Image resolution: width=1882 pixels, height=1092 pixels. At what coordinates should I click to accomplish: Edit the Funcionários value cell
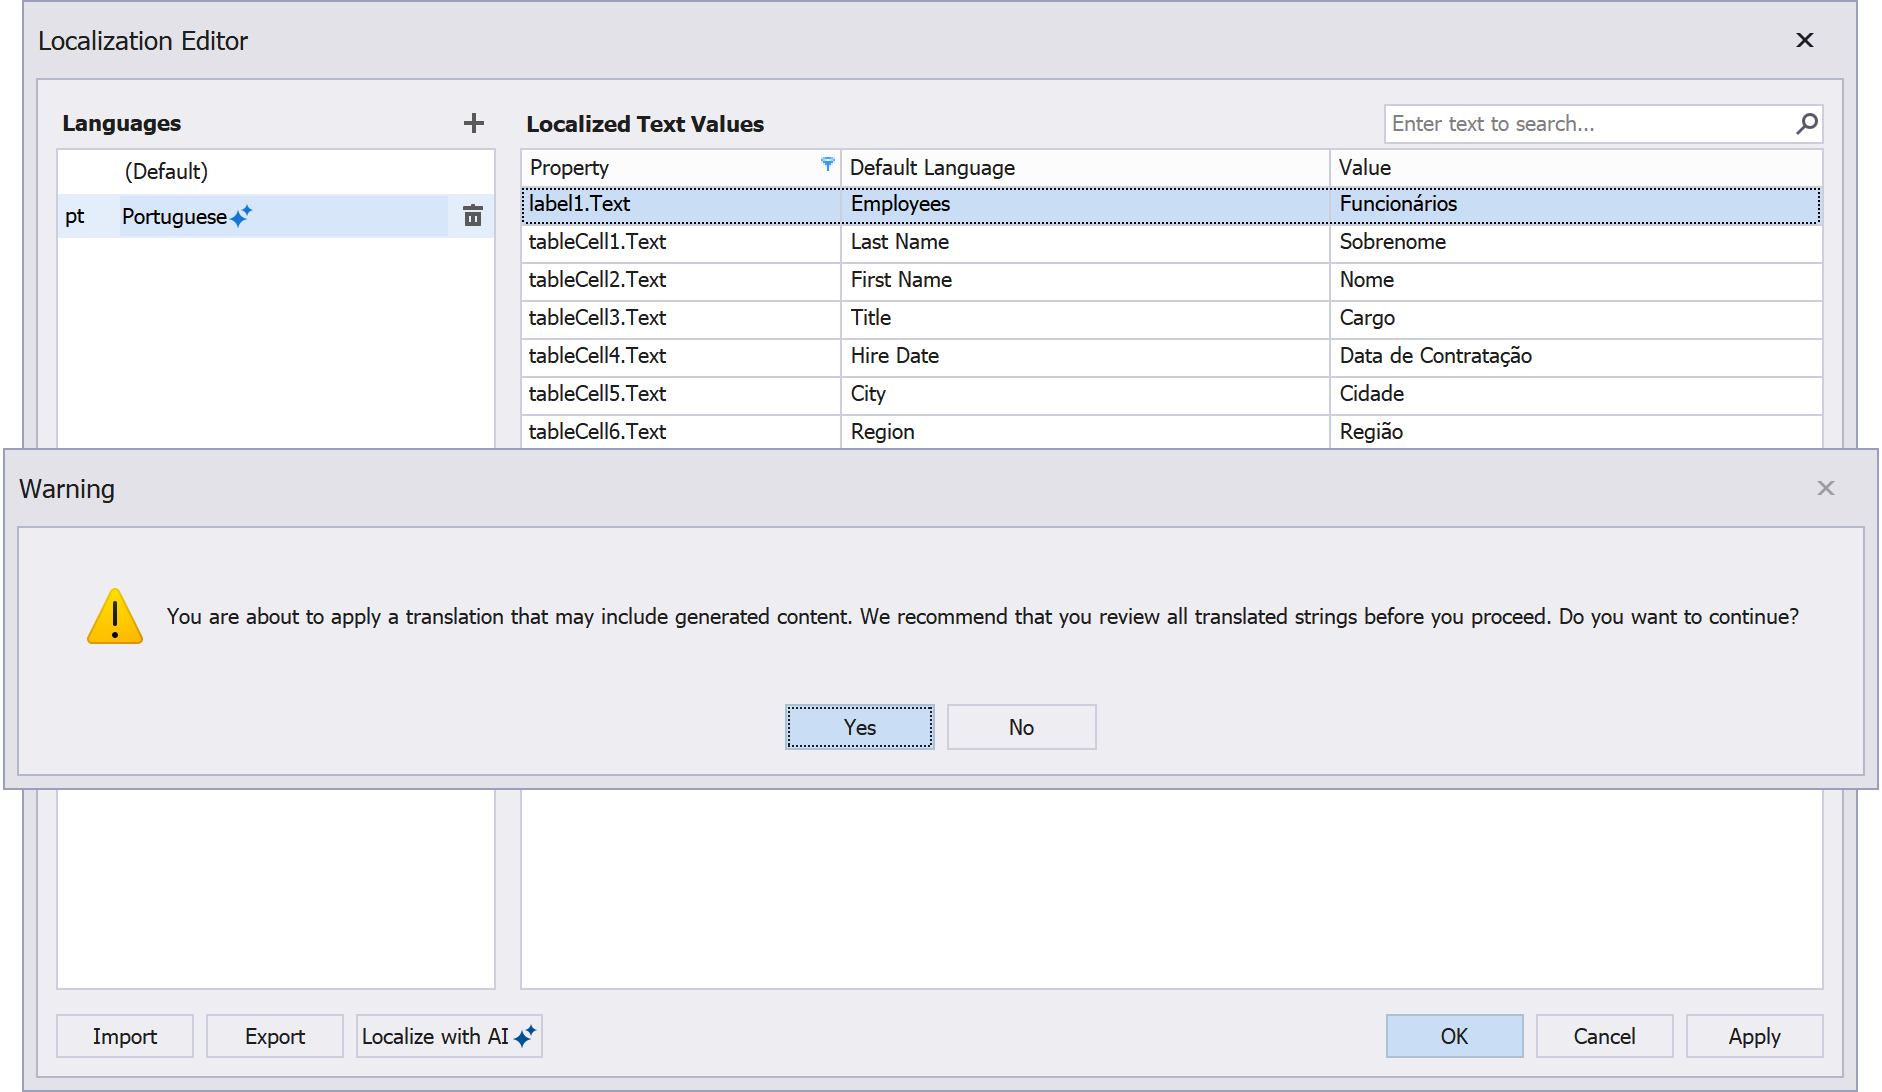pos(1576,204)
